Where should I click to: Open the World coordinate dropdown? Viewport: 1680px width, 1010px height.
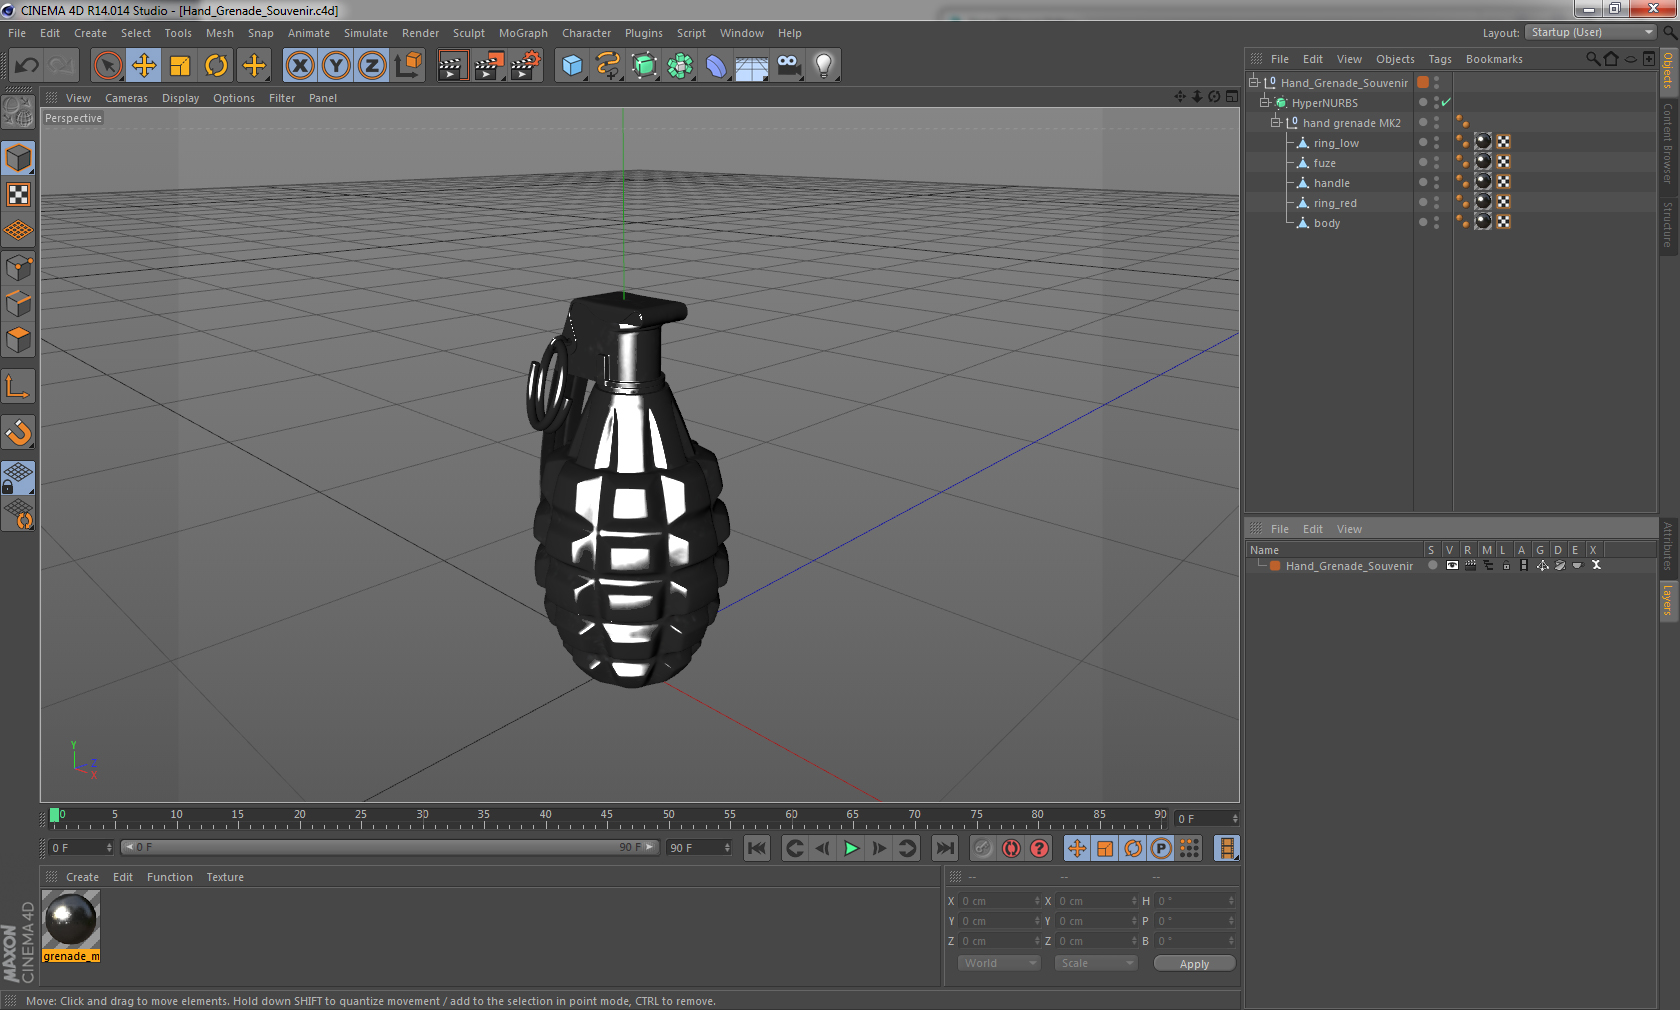(999, 963)
